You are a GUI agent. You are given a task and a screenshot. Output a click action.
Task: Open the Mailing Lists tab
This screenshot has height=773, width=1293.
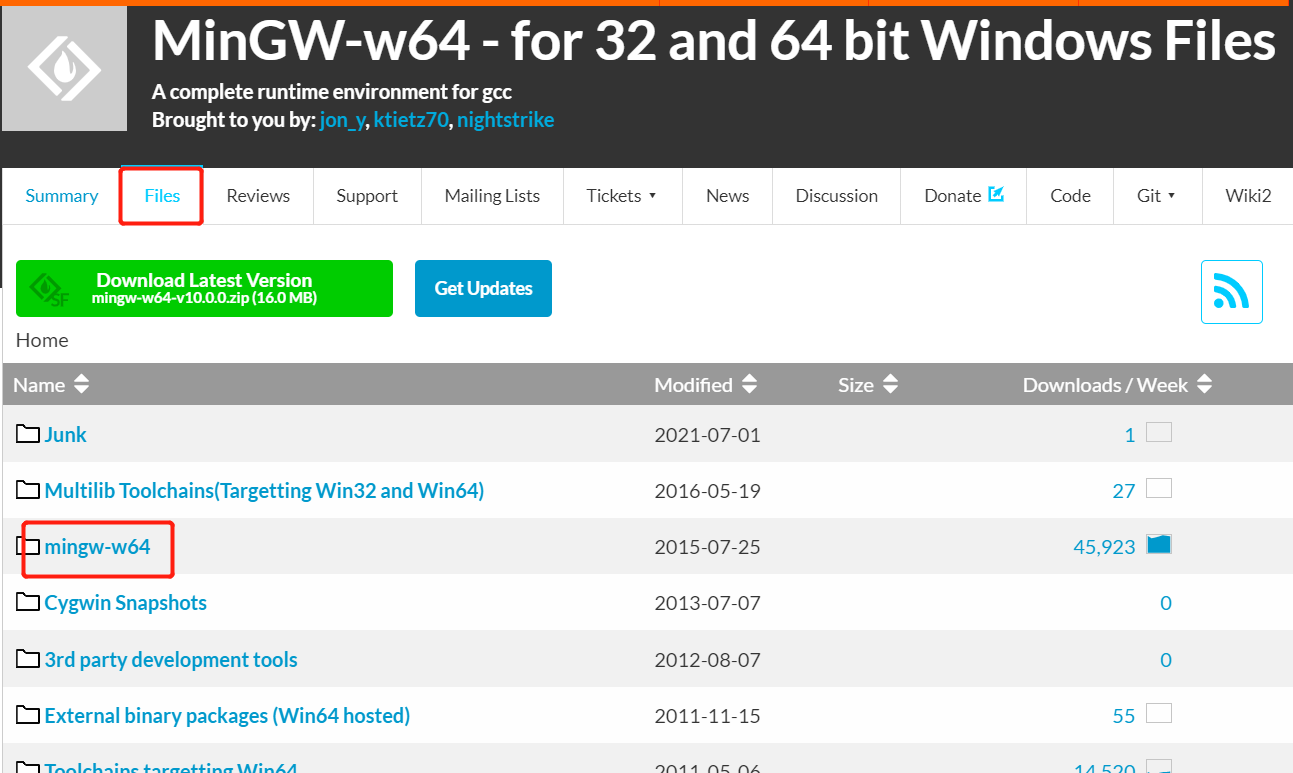coord(492,196)
